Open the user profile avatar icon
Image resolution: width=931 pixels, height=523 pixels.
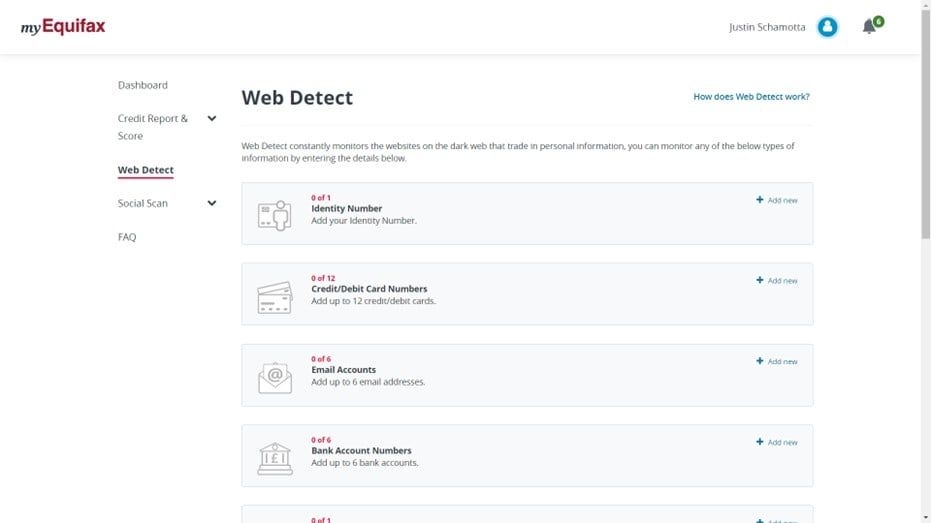[827, 27]
